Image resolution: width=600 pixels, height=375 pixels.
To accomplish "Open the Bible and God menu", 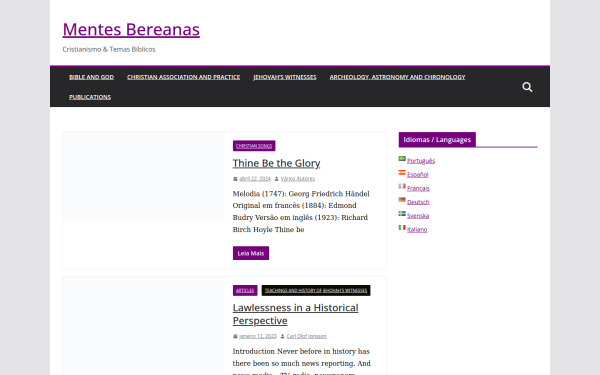I will pyautogui.click(x=91, y=77).
